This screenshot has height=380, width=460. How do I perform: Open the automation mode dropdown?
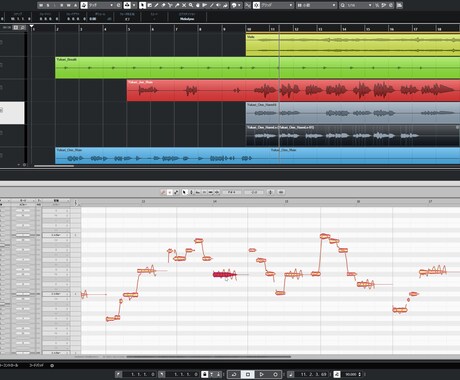point(101,5)
